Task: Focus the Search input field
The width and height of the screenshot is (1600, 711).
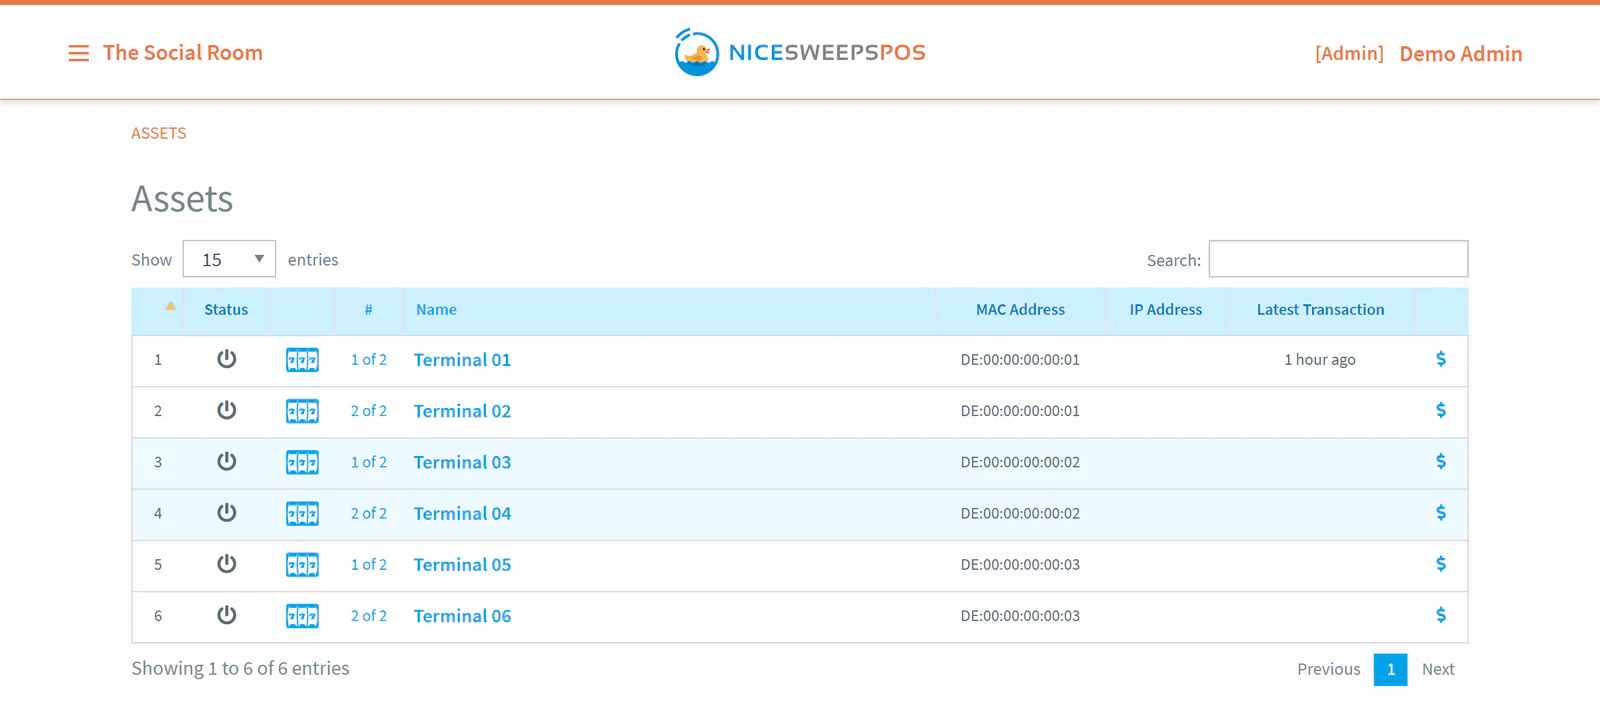Action: pyautogui.click(x=1338, y=259)
